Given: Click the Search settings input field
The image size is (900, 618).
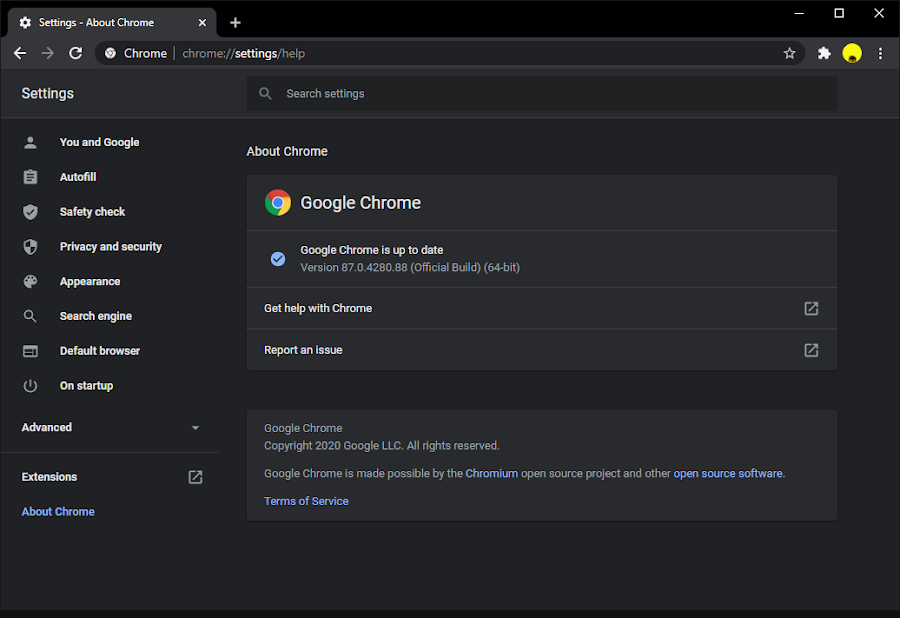Looking at the screenshot, I should pyautogui.click(x=542, y=94).
